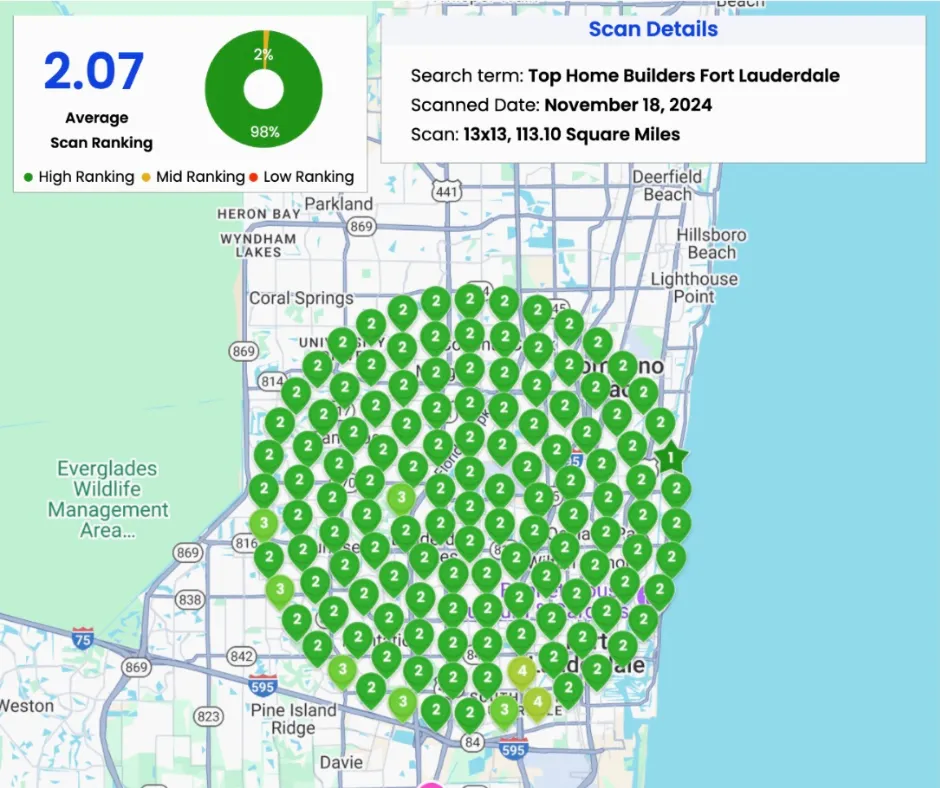
Task: Click the Parkland map label
Action: pos(339,204)
